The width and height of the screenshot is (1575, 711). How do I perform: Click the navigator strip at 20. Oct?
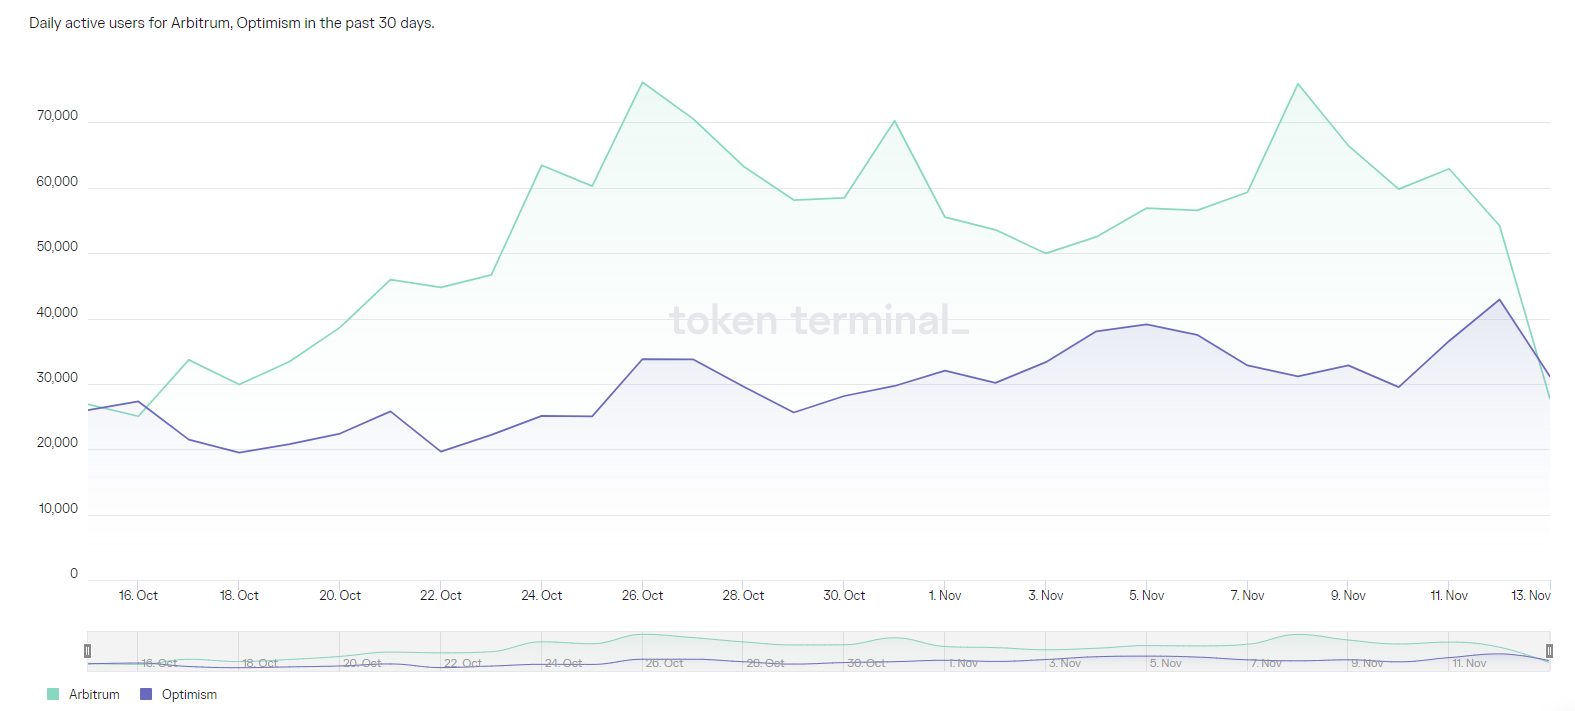coord(362,663)
